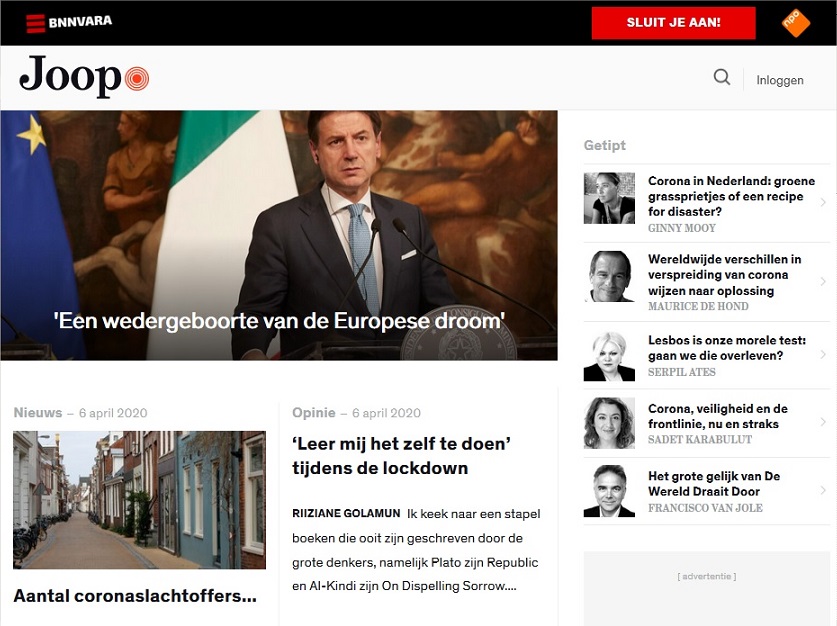This screenshot has height=626, width=837.
Task: Open chevron next to Maurice de Hond article
Action: (x=823, y=281)
